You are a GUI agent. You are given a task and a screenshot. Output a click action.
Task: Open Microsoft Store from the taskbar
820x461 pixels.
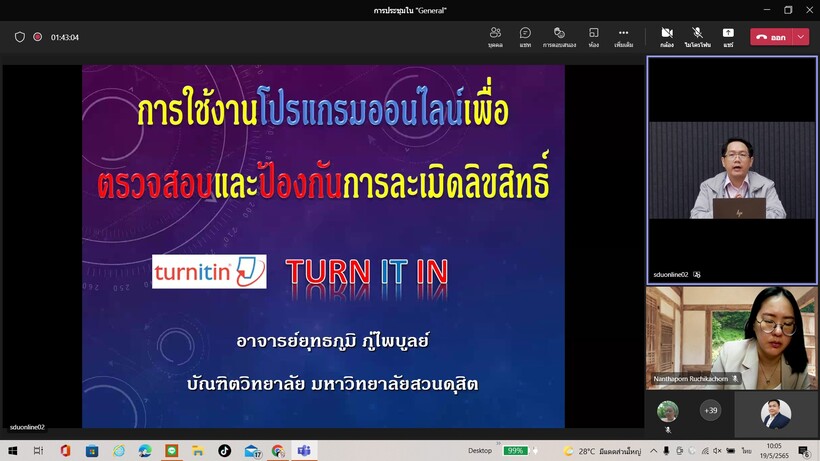point(92,451)
